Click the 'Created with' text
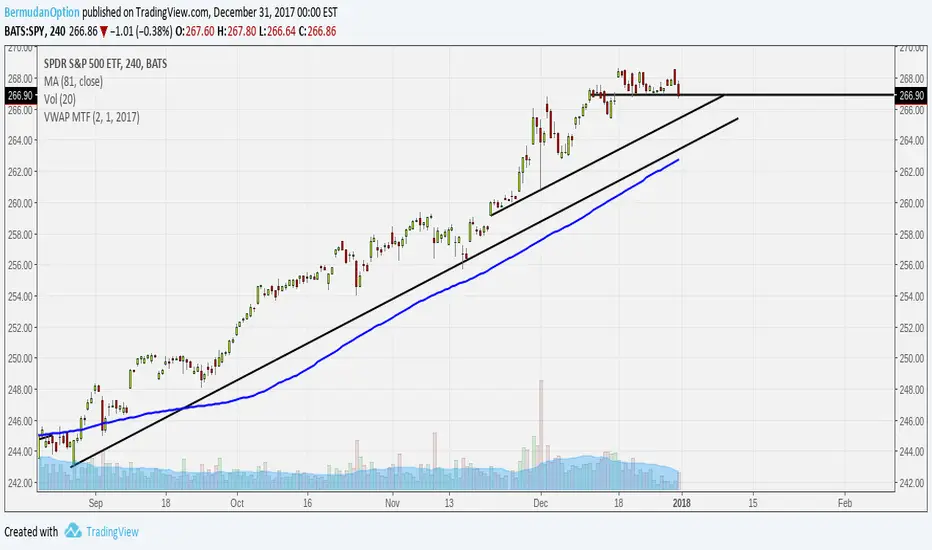 (x=31, y=532)
